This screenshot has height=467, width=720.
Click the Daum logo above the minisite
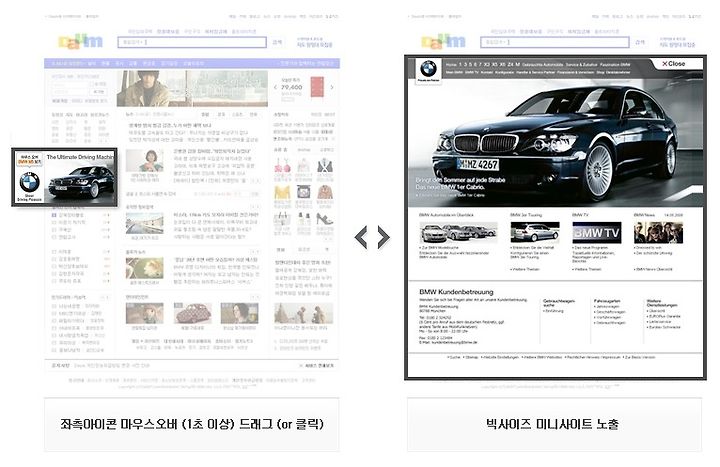tap(443, 41)
